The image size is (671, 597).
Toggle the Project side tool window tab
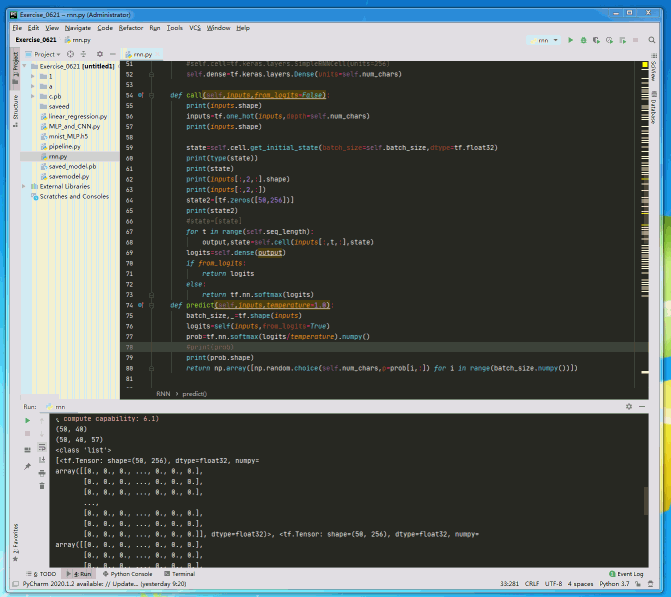(x=15, y=66)
